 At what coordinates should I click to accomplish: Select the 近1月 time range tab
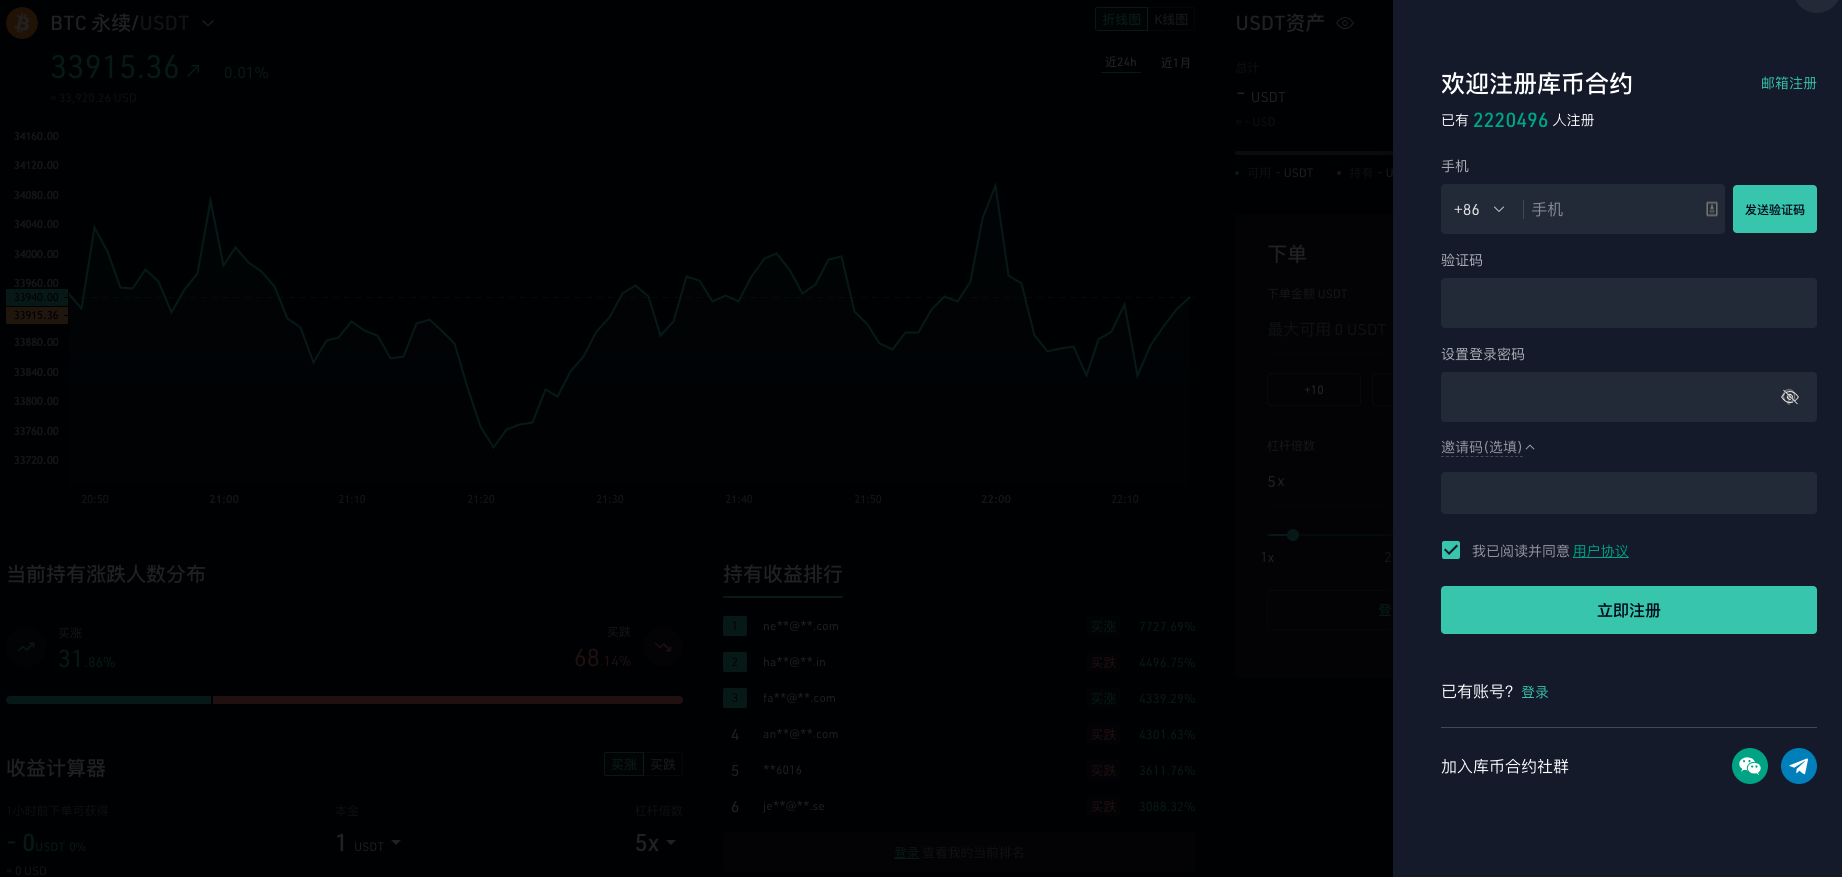coord(1175,63)
